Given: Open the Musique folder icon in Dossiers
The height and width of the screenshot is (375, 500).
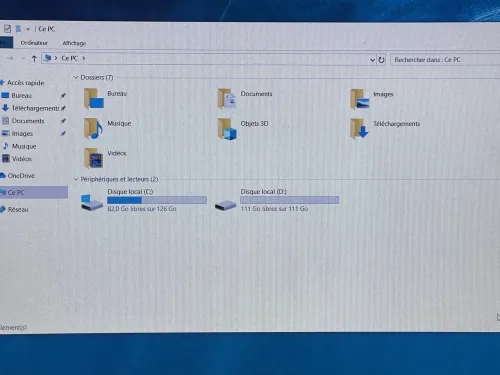Looking at the screenshot, I should [93, 128].
